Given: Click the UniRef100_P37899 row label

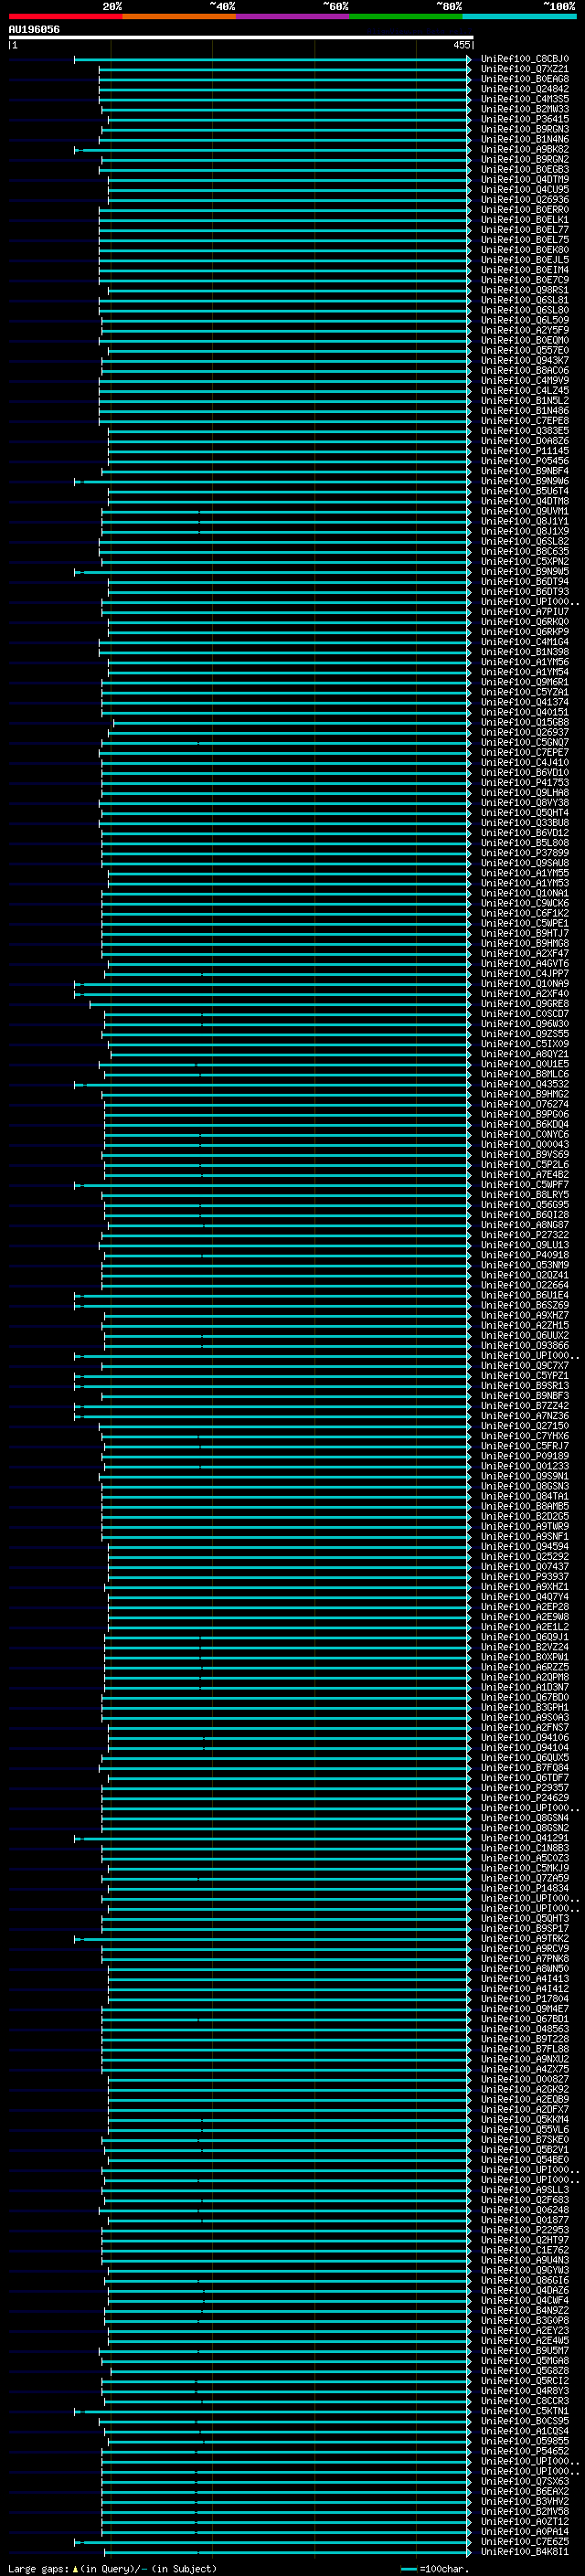Looking at the screenshot, I should click(x=525, y=853).
